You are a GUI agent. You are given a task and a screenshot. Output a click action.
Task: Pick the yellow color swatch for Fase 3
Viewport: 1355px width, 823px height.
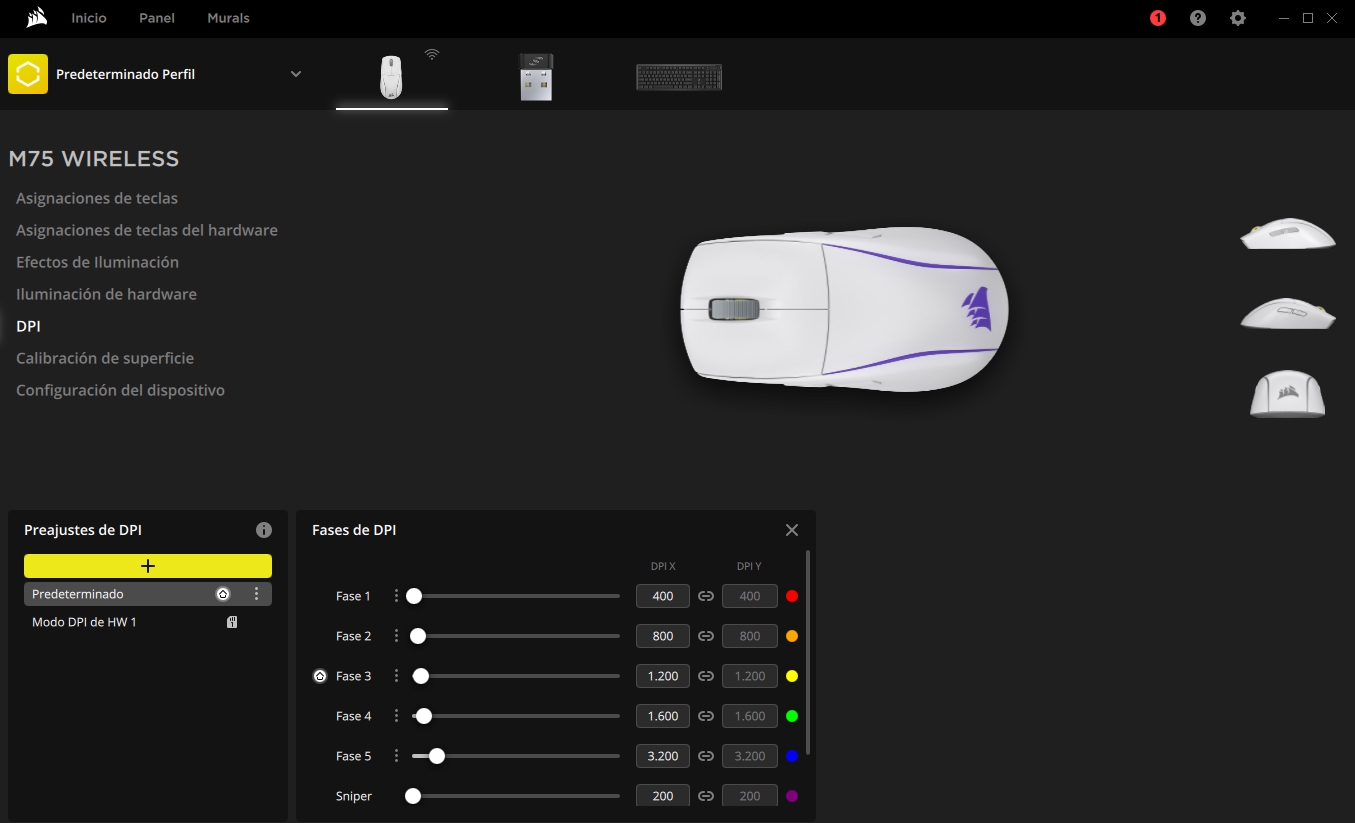pyautogui.click(x=792, y=676)
